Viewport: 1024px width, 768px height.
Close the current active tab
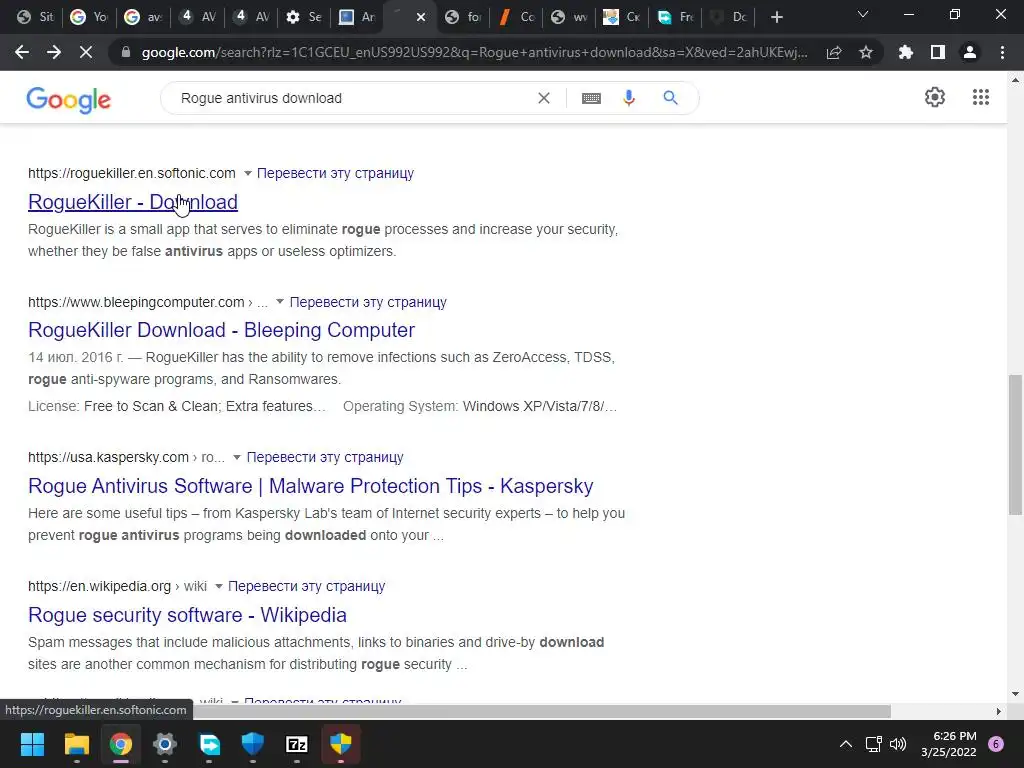421,17
